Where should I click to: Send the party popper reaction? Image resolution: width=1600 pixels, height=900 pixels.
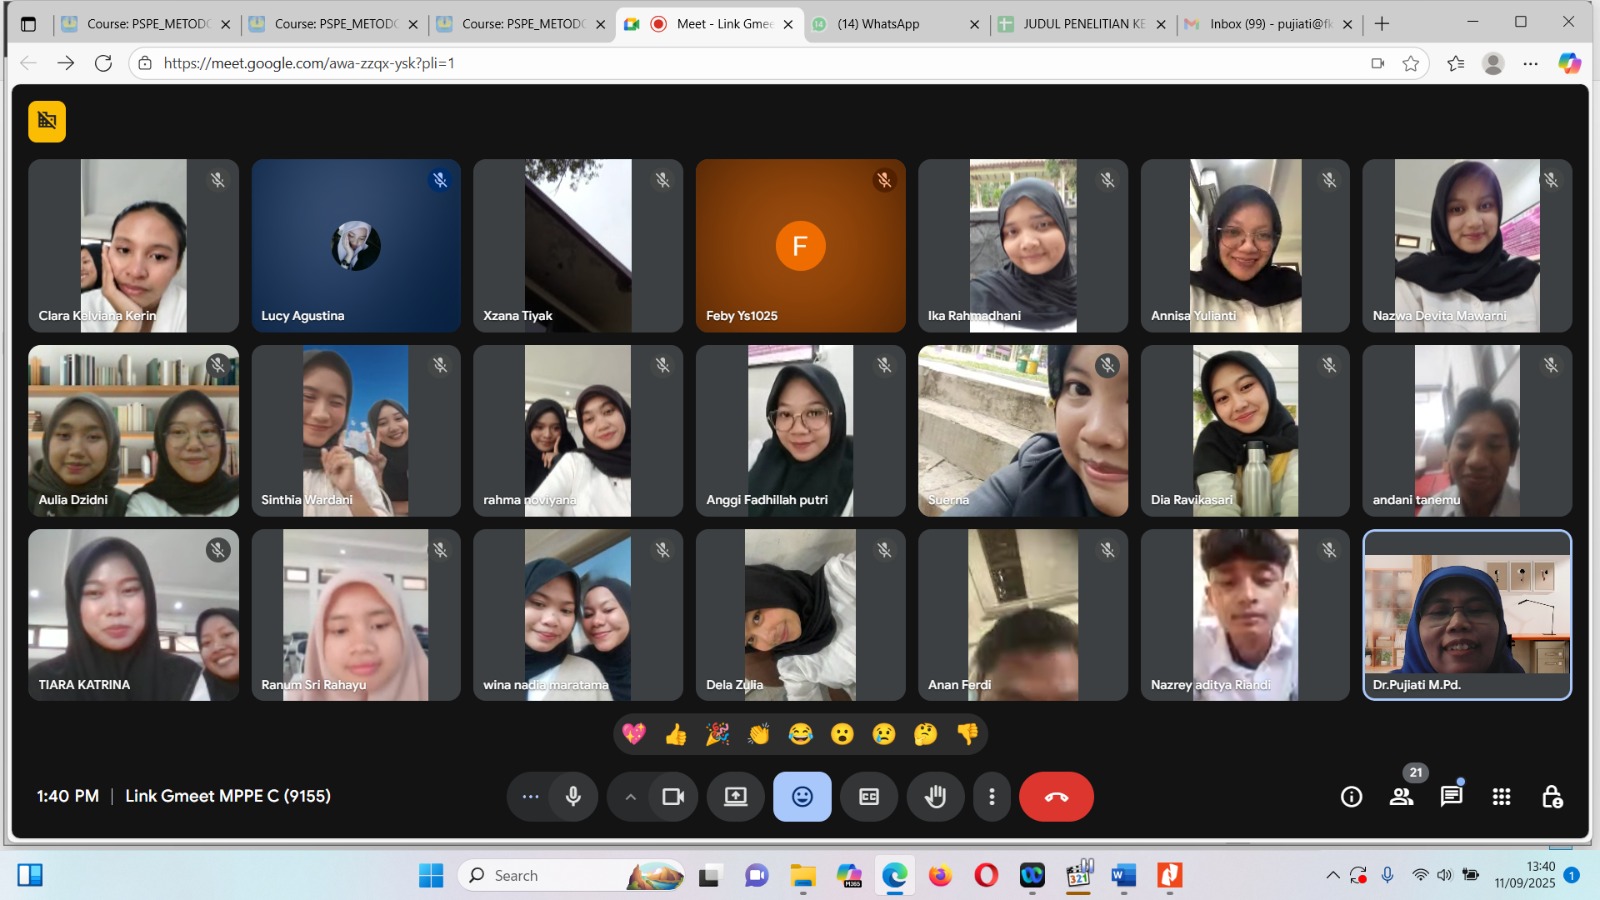(717, 735)
